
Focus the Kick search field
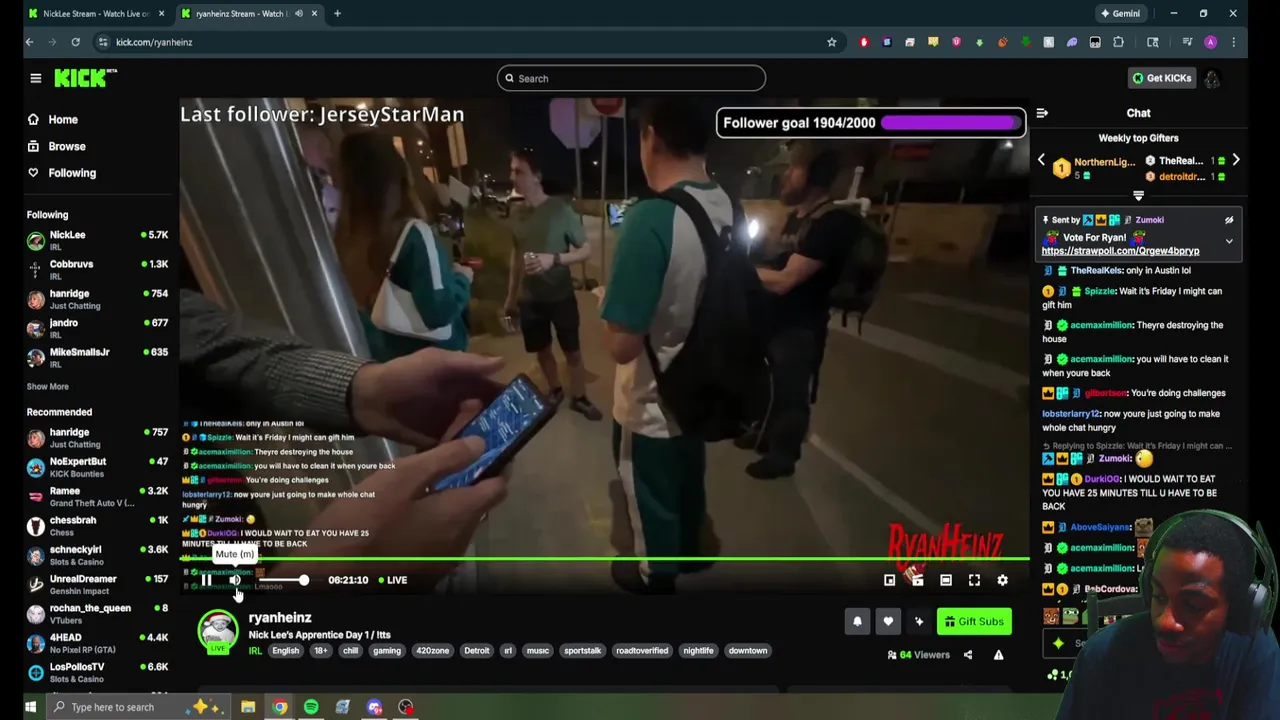631,78
